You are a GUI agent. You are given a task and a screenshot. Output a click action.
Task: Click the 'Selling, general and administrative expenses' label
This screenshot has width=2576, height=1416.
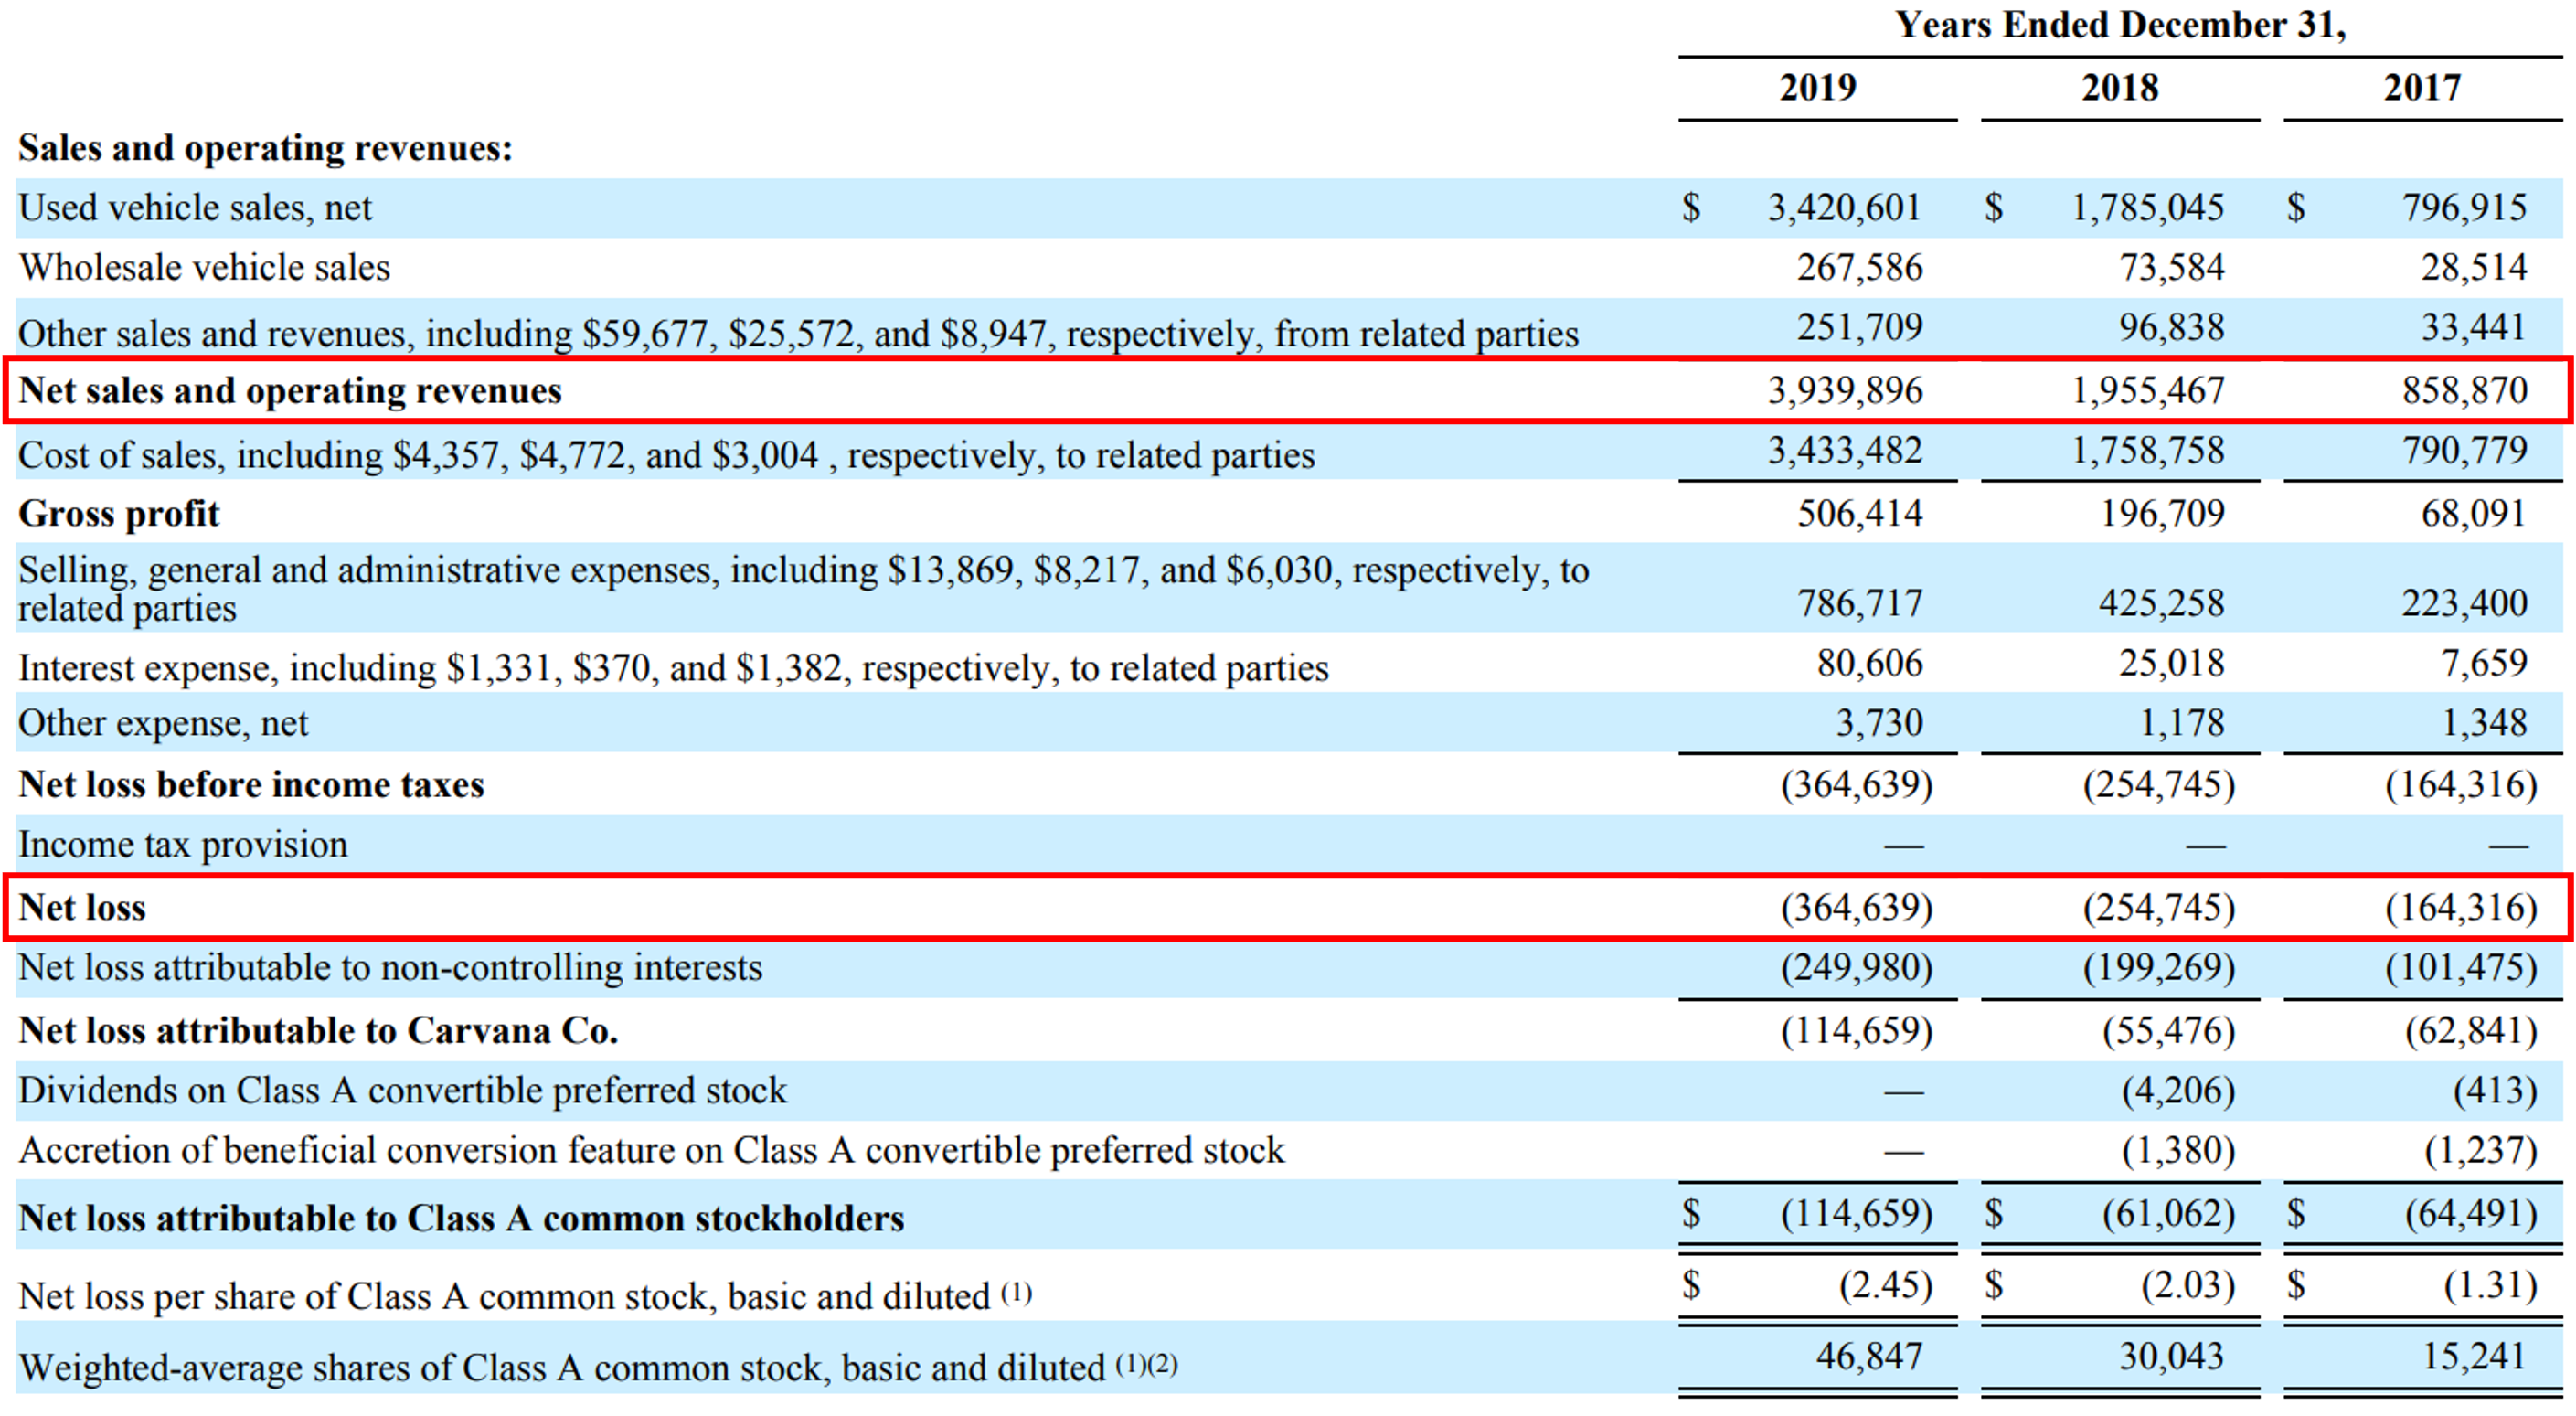pos(804,589)
